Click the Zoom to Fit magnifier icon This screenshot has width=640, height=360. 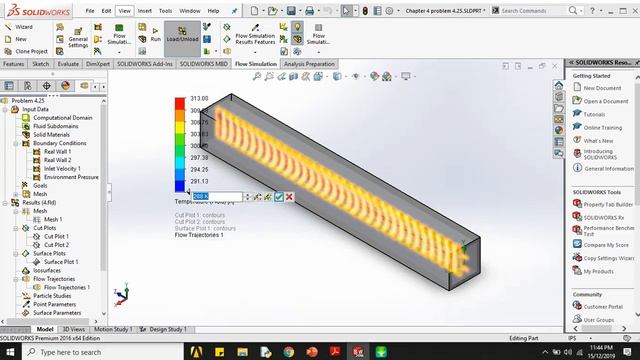point(257,76)
